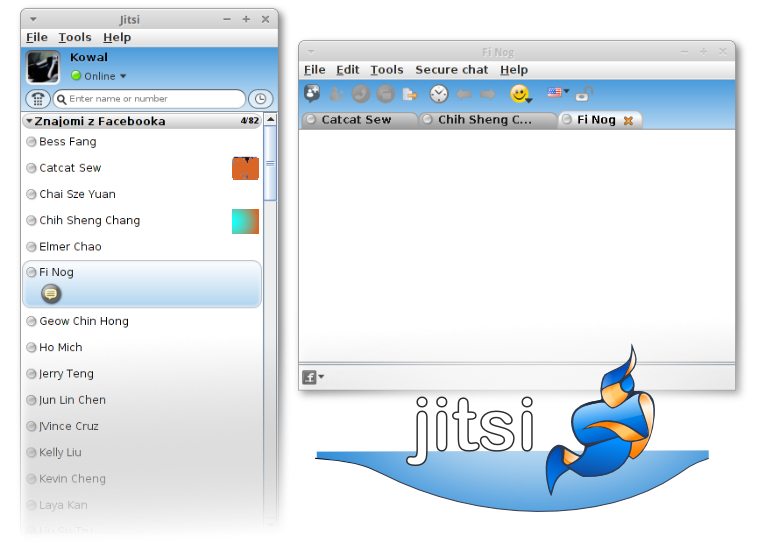Click the invite contact to chat icon
758x560 pixels.
click(312, 93)
